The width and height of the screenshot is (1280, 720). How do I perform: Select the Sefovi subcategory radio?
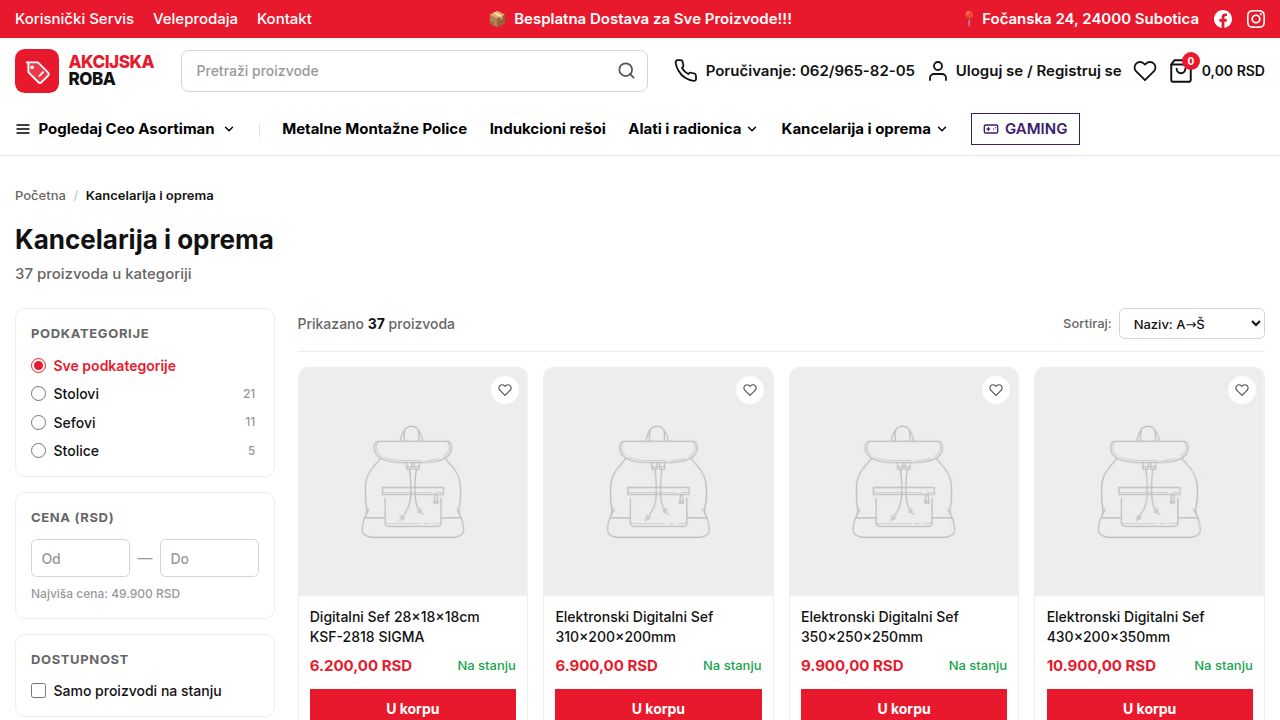(39, 423)
